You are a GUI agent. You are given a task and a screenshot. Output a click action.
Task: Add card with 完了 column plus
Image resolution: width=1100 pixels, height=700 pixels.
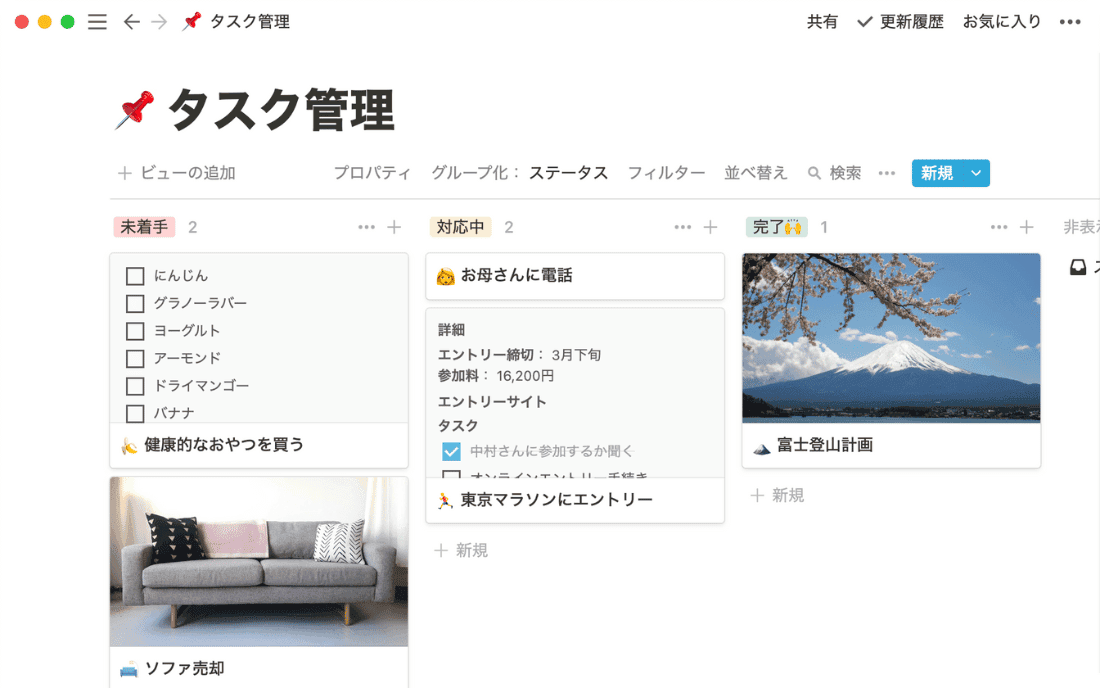(x=1026, y=227)
